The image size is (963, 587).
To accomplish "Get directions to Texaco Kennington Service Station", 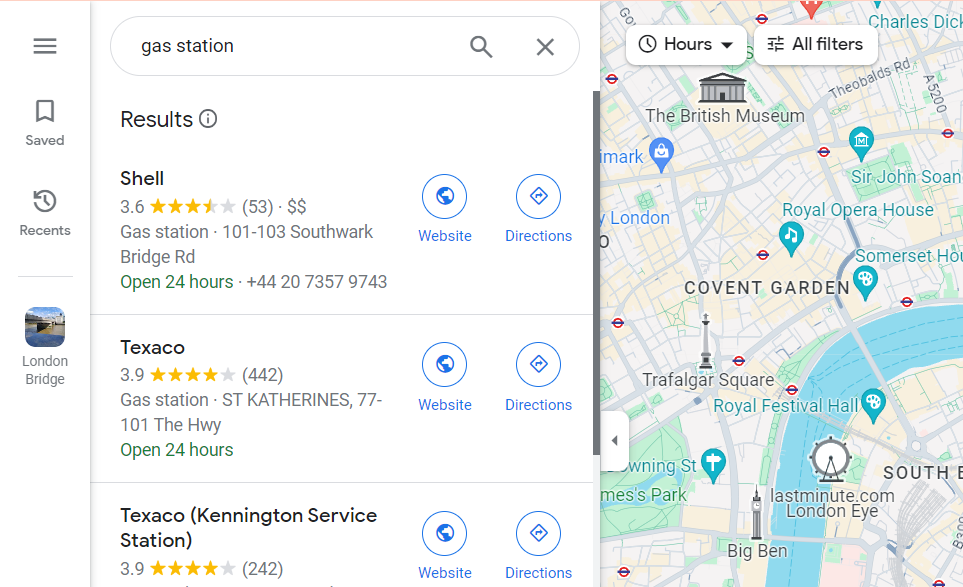I will pos(539,533).
